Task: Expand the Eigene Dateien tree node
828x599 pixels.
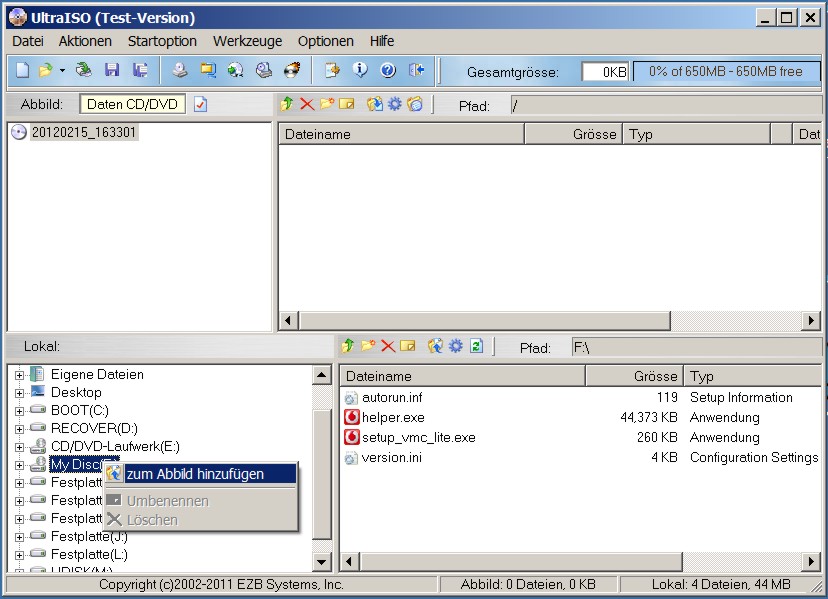Action: click(x=19, y=374)
